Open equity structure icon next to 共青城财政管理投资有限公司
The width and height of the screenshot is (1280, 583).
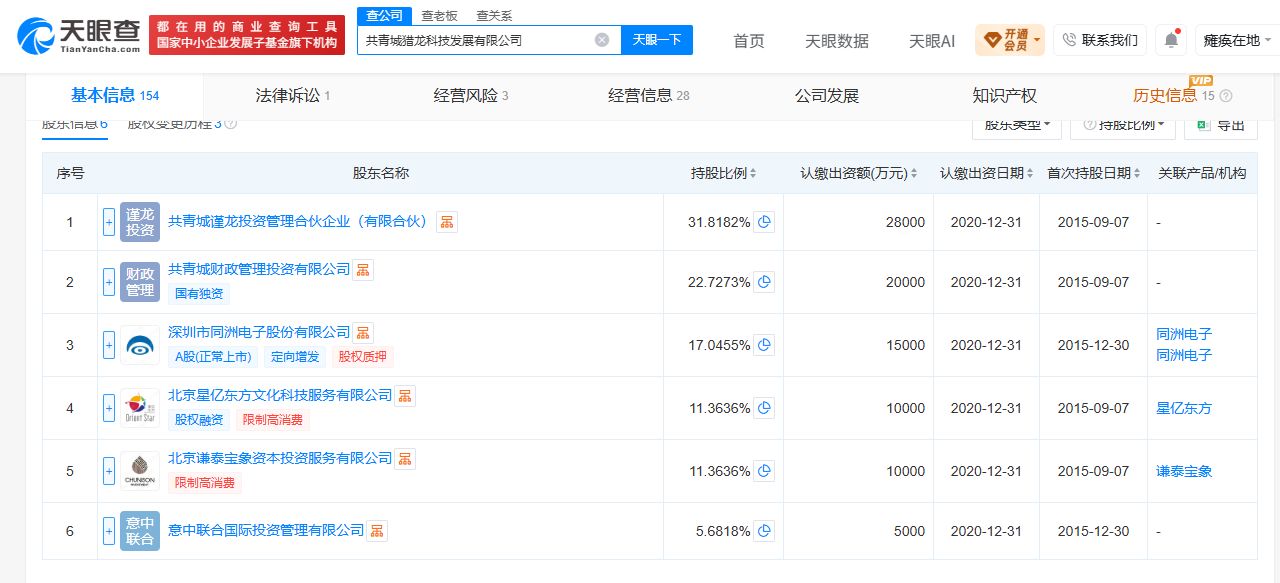click(x=363, y=269)
